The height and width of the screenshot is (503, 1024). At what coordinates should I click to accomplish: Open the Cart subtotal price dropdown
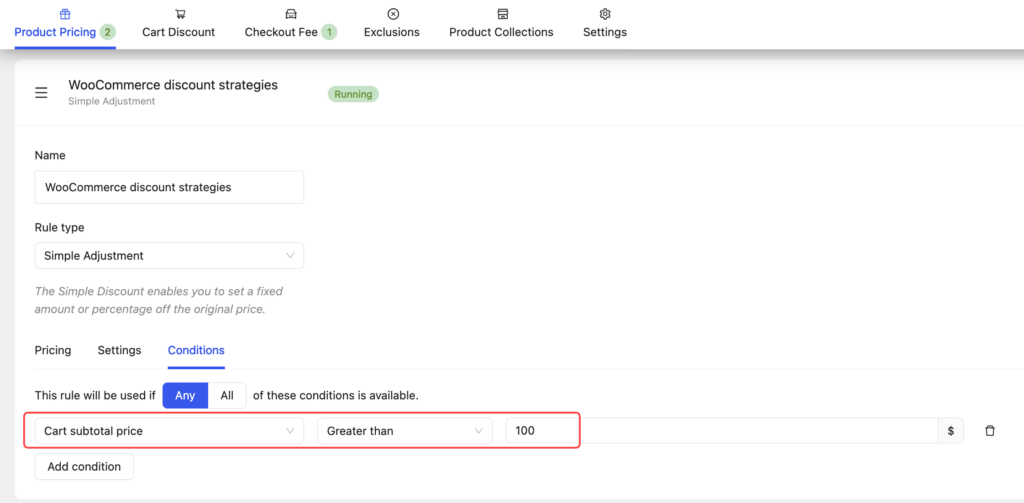click(169, 431)
